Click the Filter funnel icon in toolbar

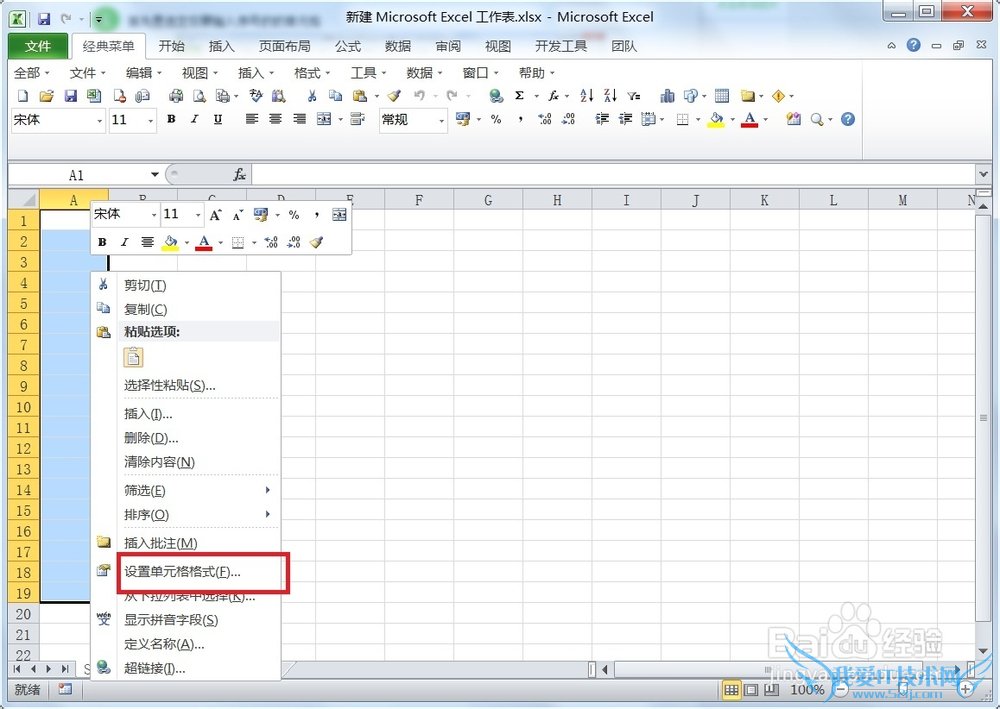(633, 96)
